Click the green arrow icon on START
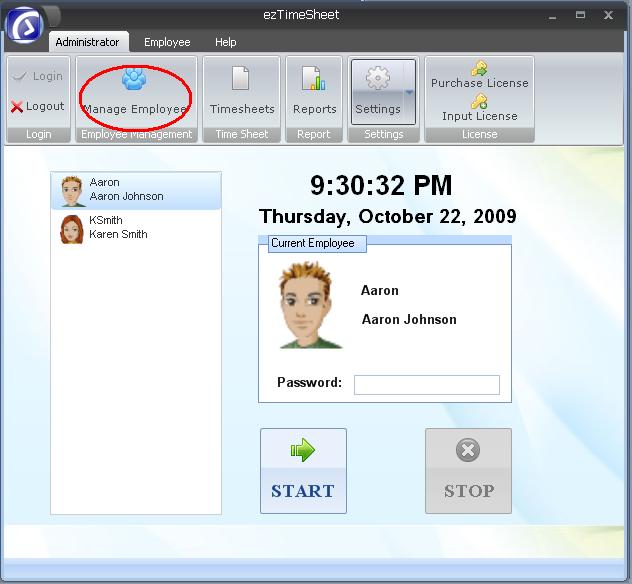This screenshot has height=584, width=632. point(303,450)
